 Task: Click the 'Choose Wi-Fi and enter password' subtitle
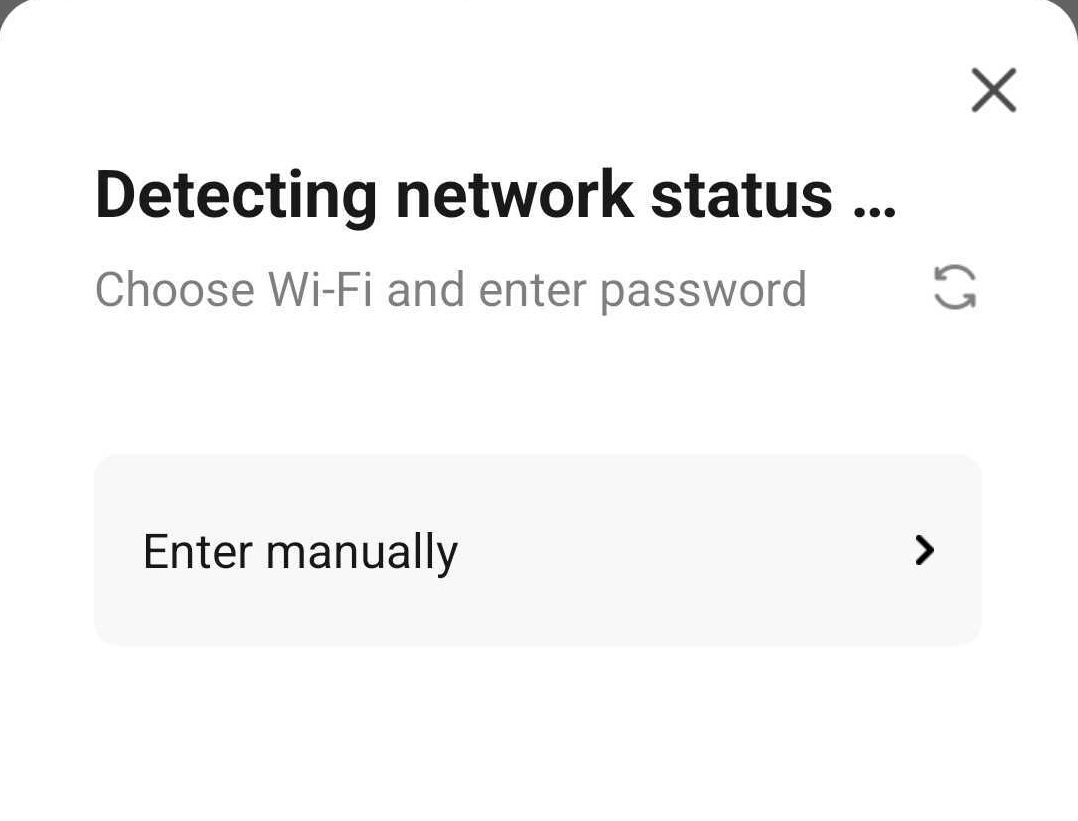tap(450, 290)
